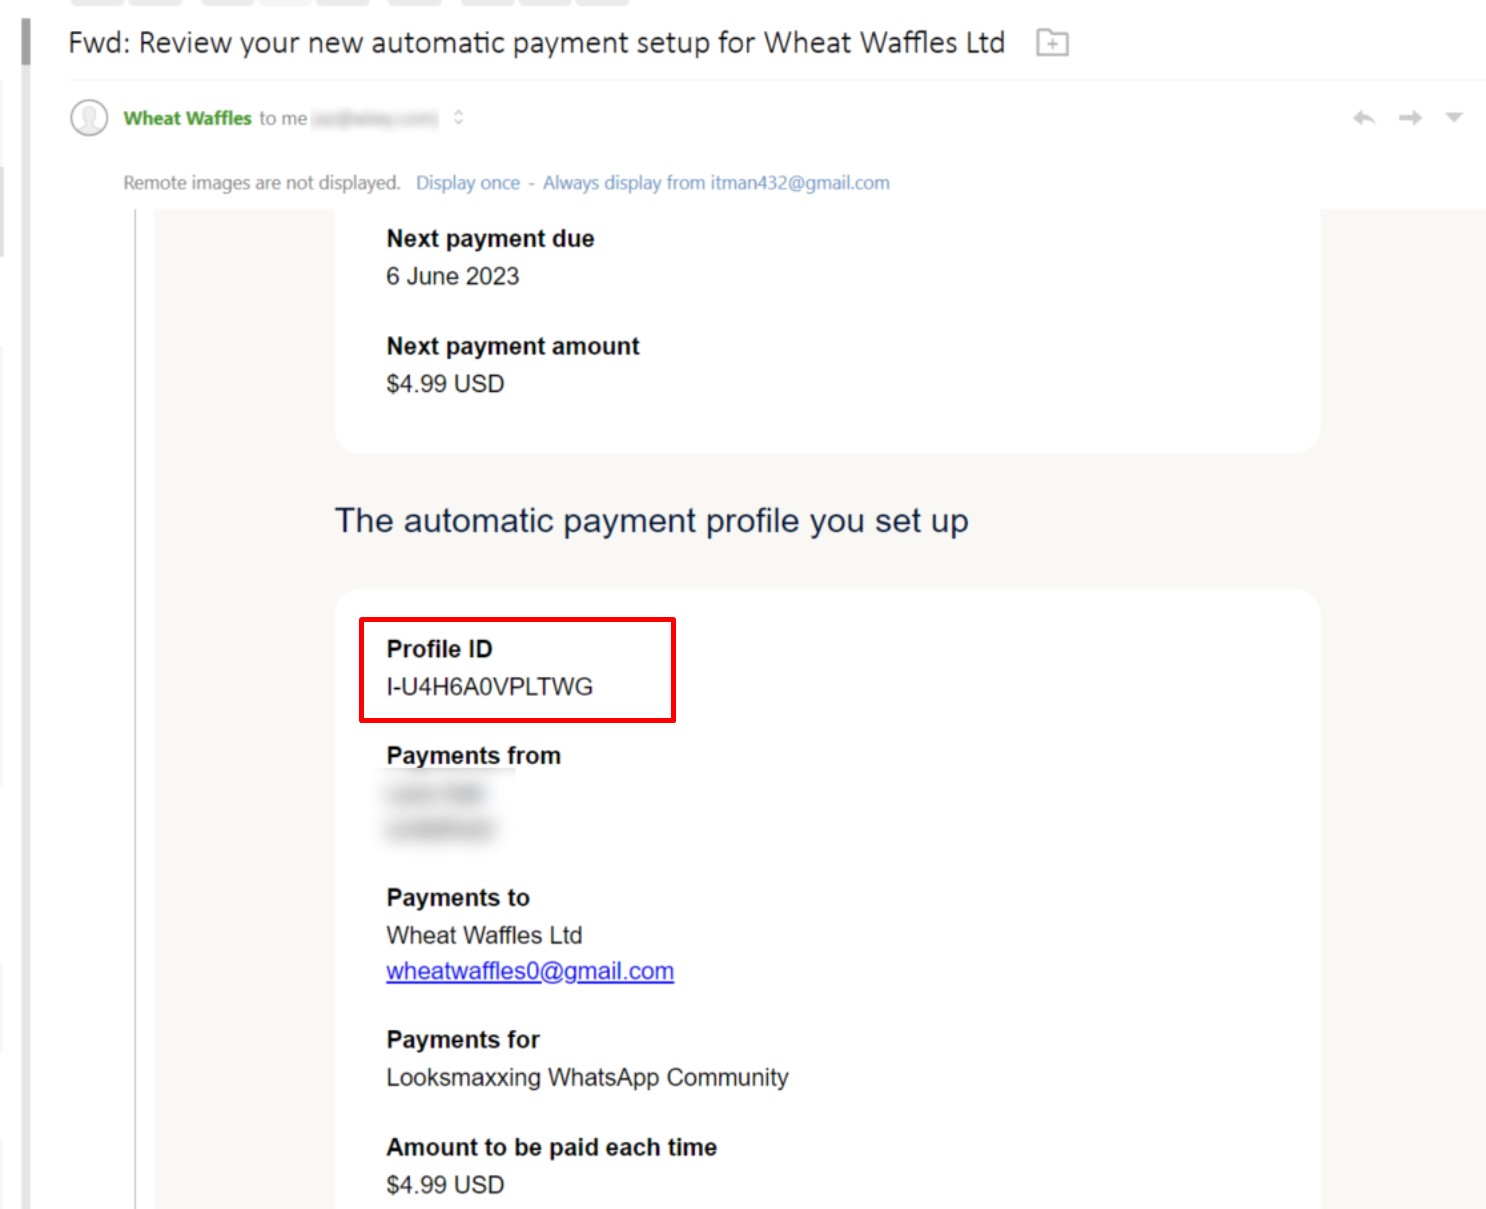
Task: Click the blurred recipient email address
Action: [x=375, y=118]
